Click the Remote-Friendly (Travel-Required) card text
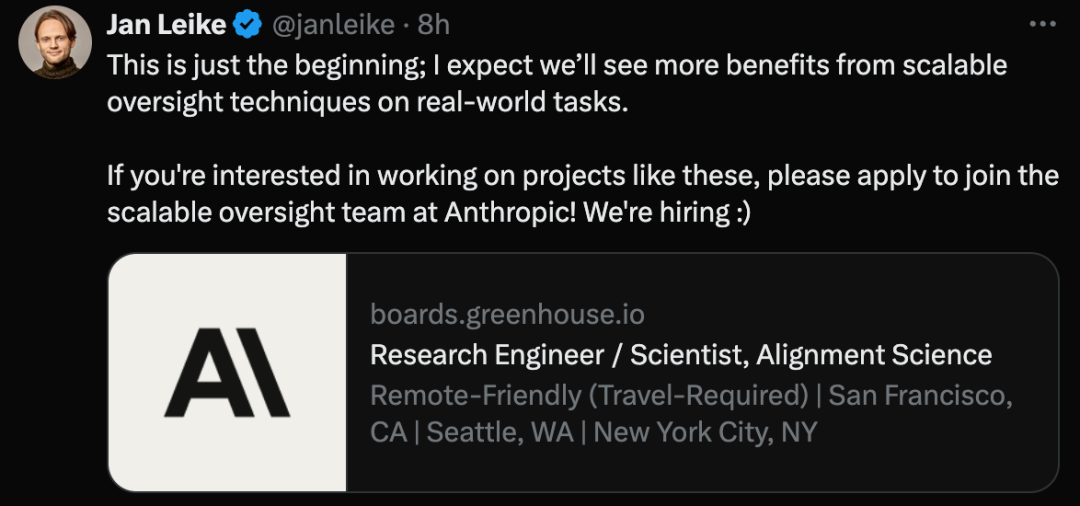Viewport: 1080px width, 506px height. pyautogui.click(x=589, y=395)
